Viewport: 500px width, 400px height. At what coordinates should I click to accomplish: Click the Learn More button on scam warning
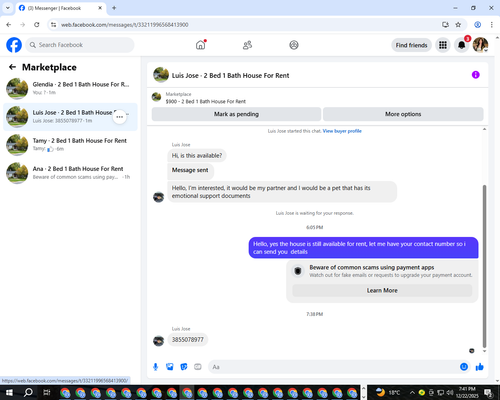click(382, 290)
